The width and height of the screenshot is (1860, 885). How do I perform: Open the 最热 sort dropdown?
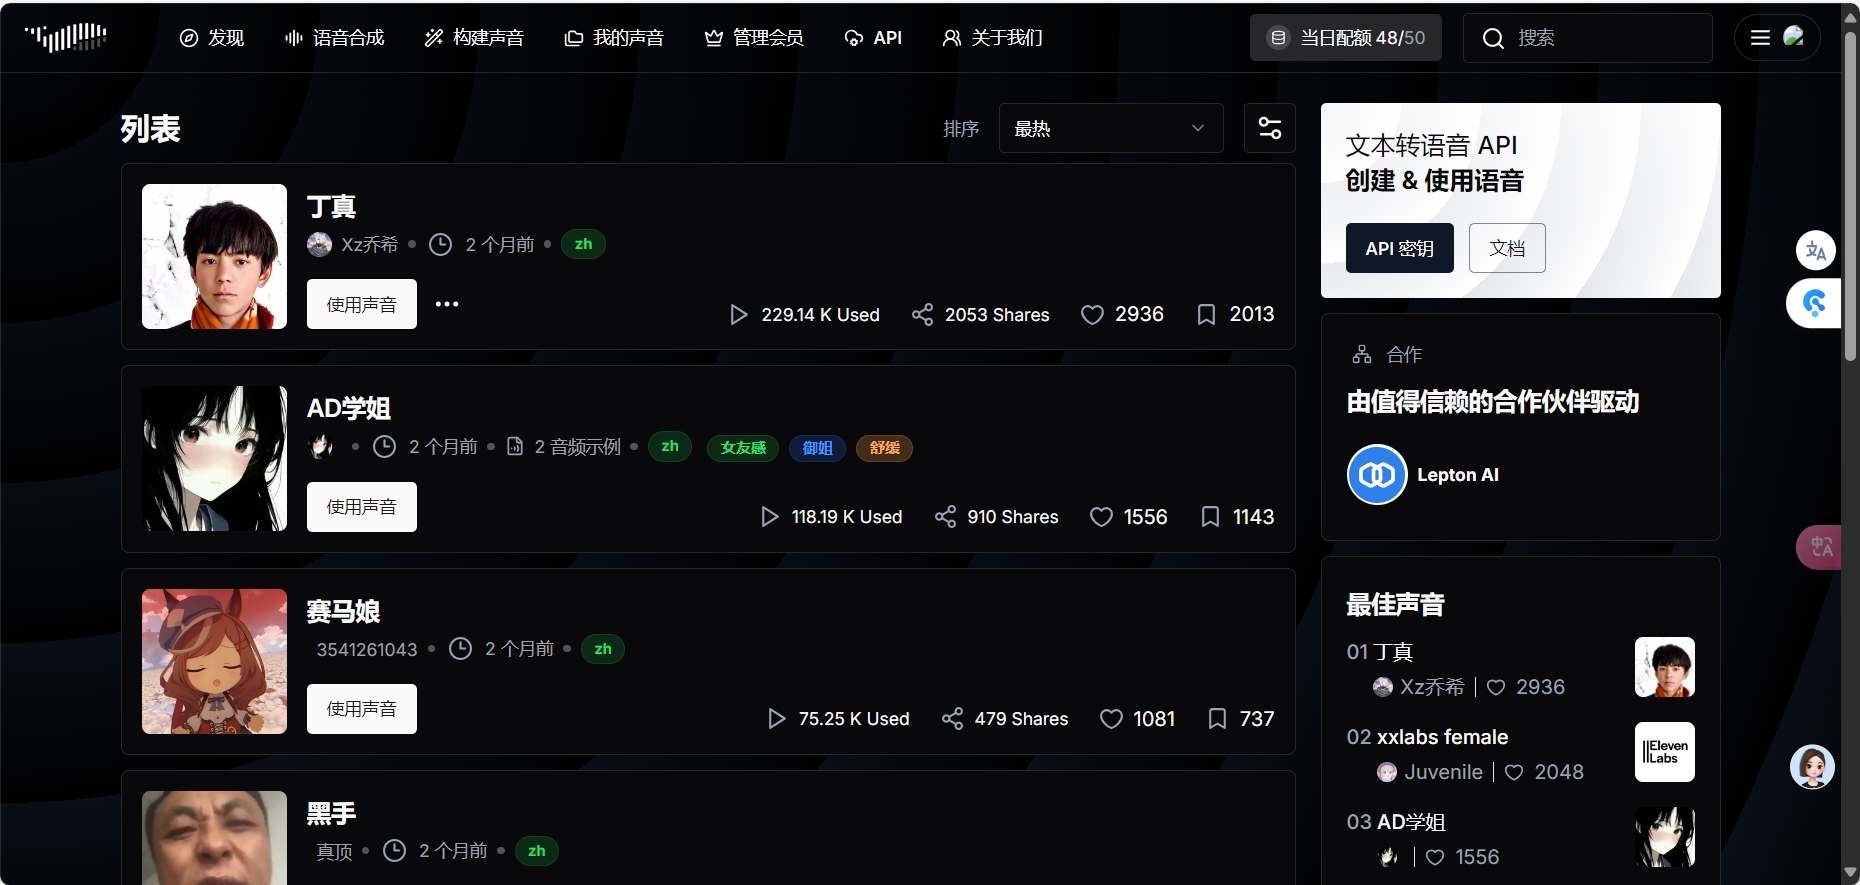point(1110,128)
